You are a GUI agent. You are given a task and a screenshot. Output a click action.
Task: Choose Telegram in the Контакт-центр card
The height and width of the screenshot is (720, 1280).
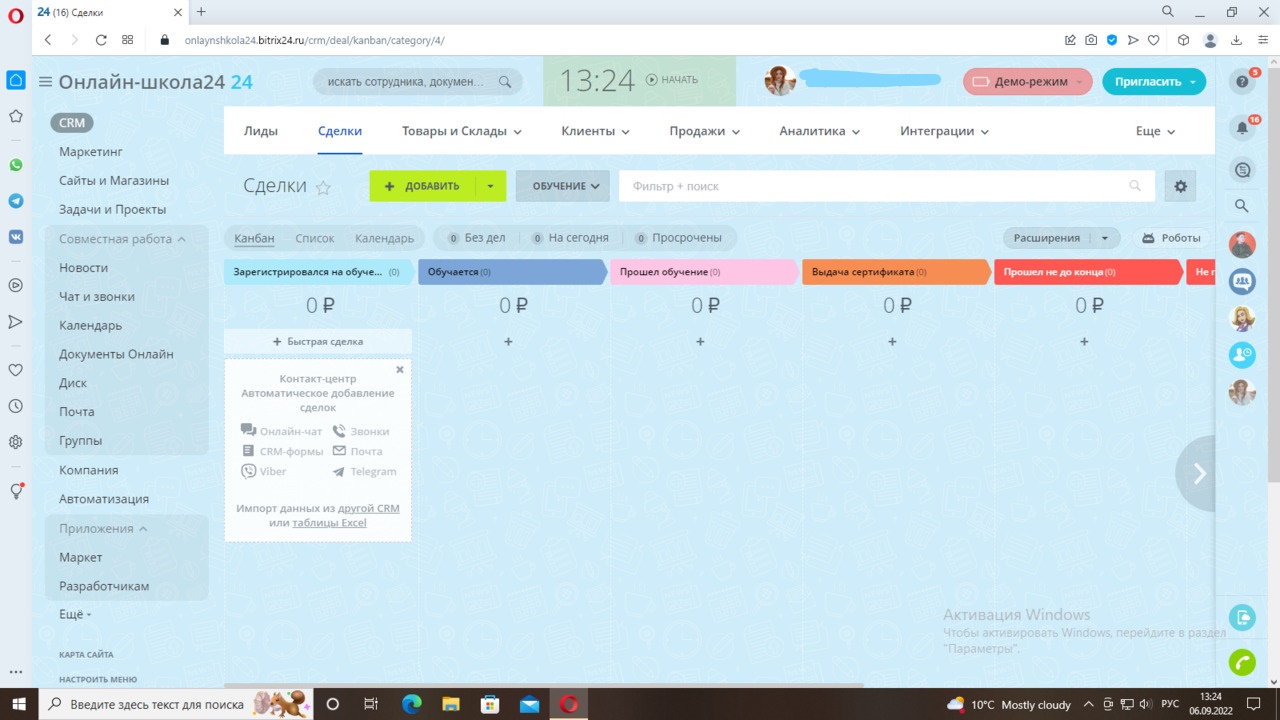pos(364,471)
